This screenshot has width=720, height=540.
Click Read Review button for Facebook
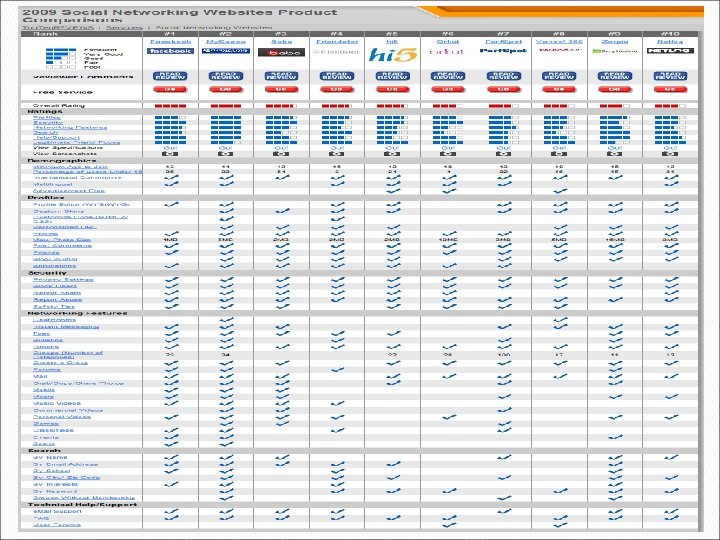(170, 76)
